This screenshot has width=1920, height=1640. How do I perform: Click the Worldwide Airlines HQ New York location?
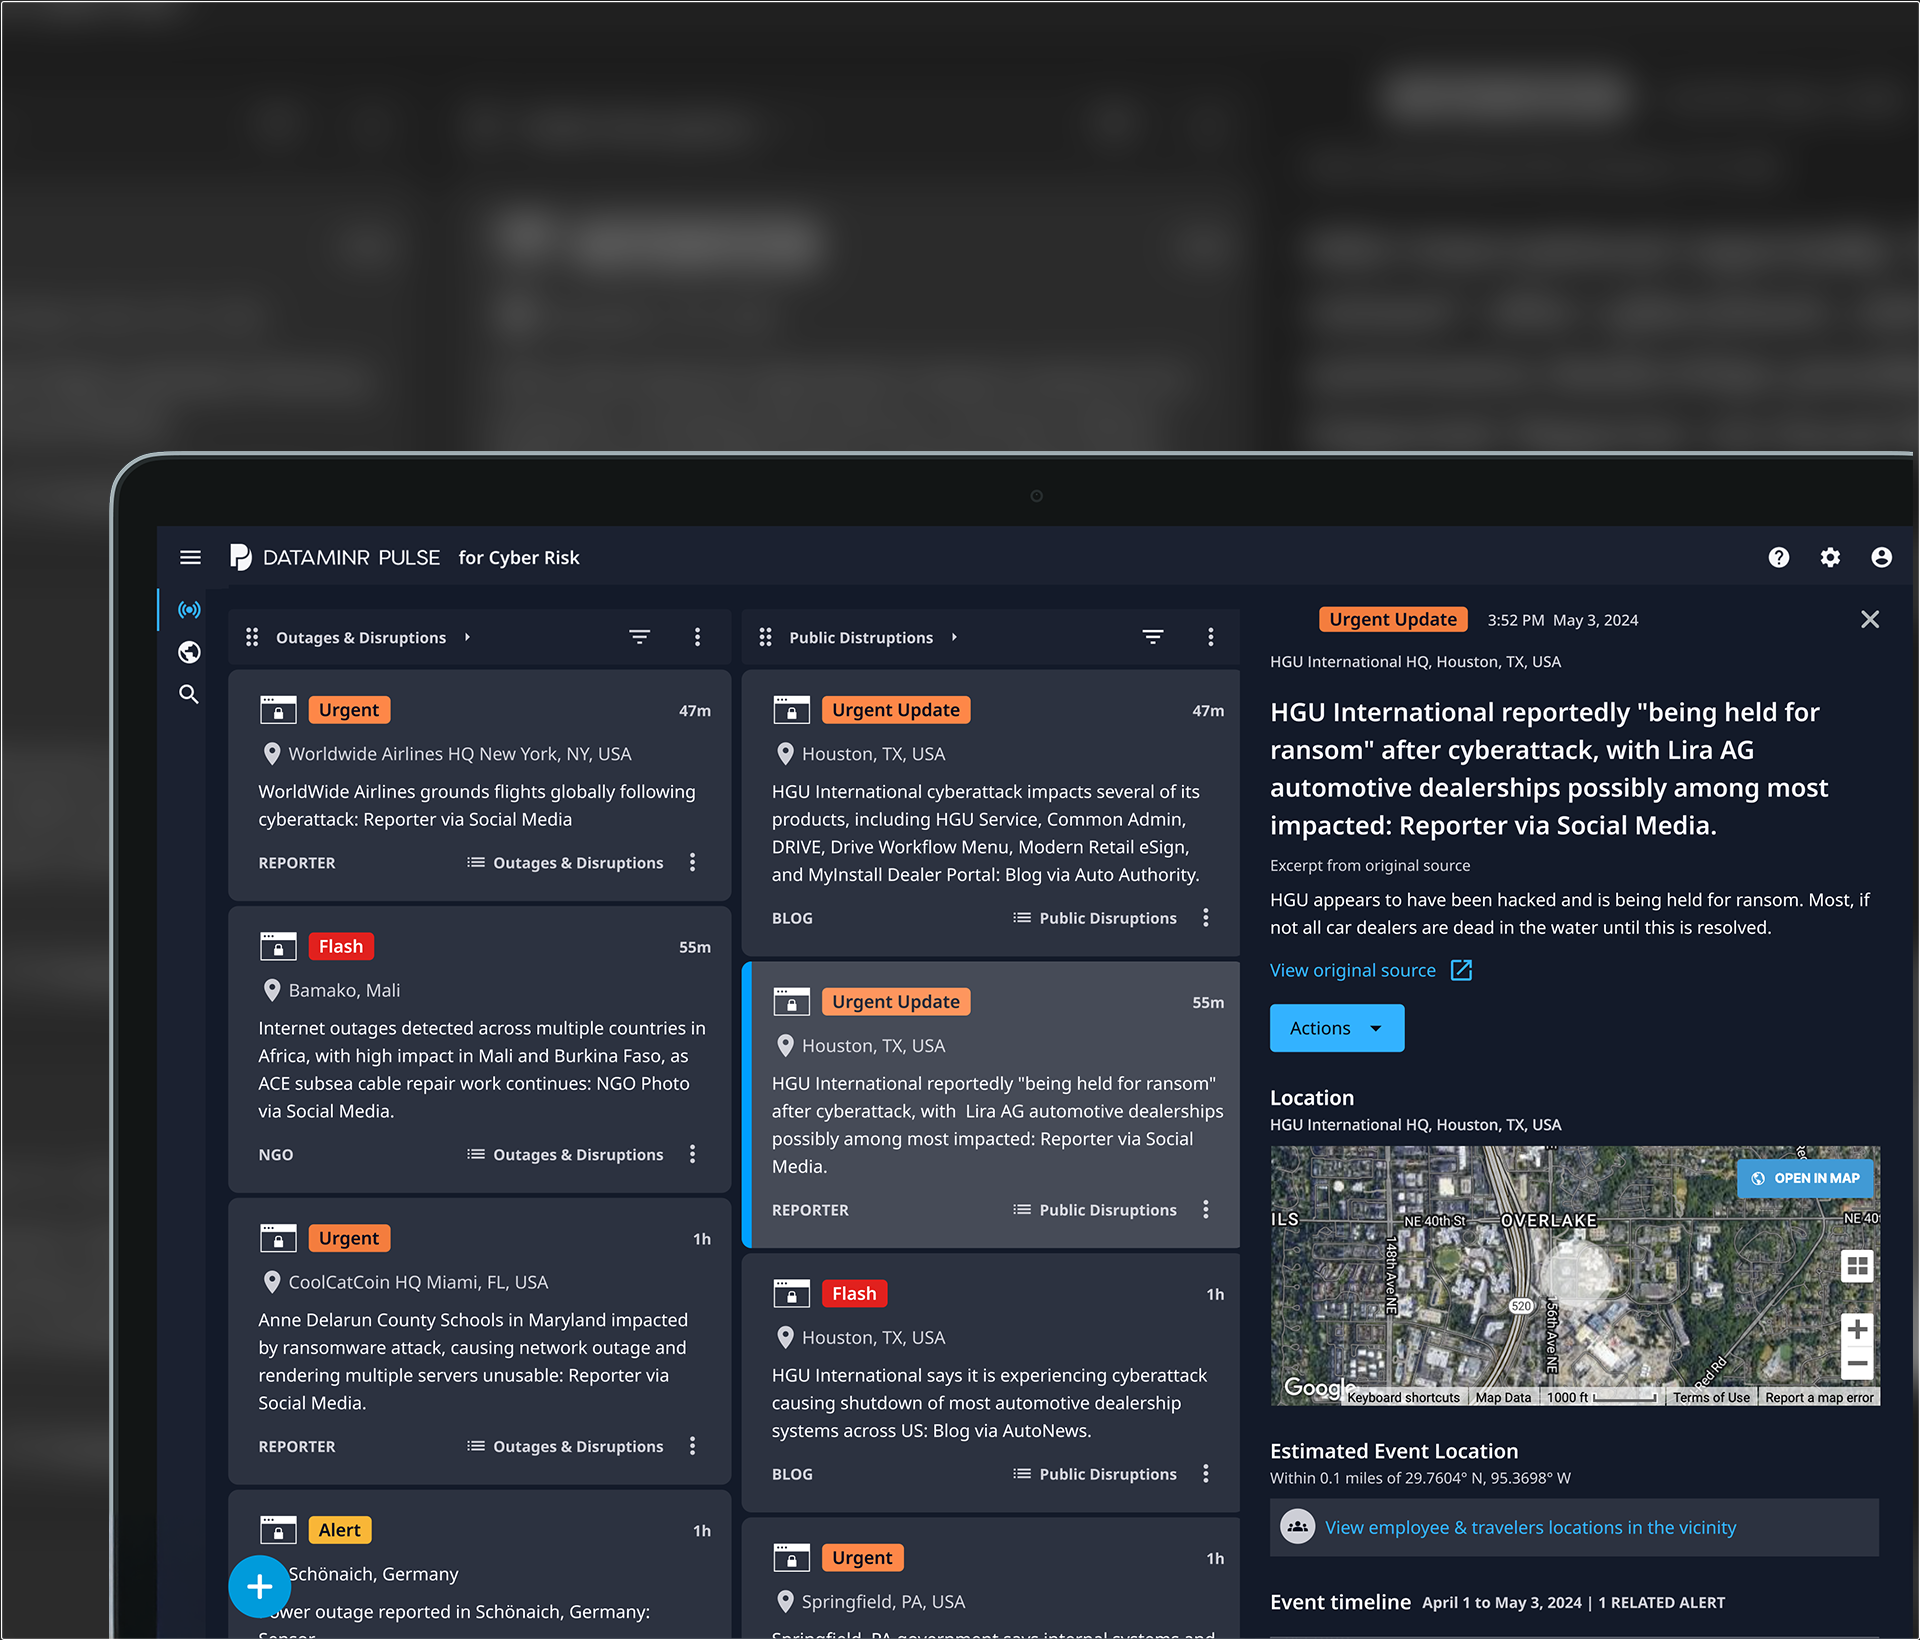460,754
